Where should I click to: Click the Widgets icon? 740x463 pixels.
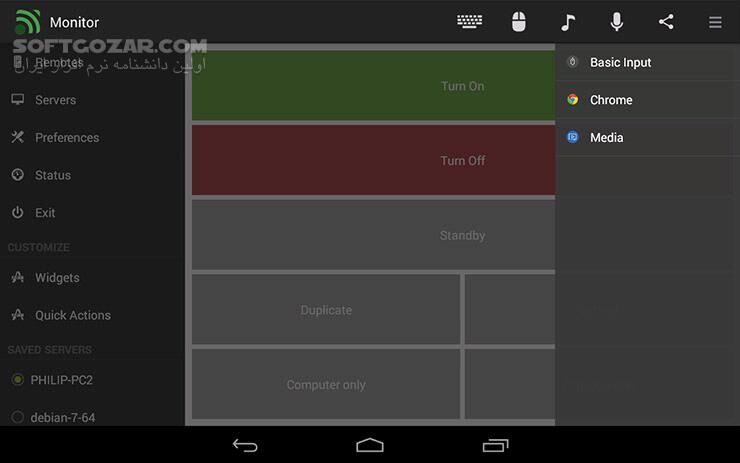click(18, 277)
